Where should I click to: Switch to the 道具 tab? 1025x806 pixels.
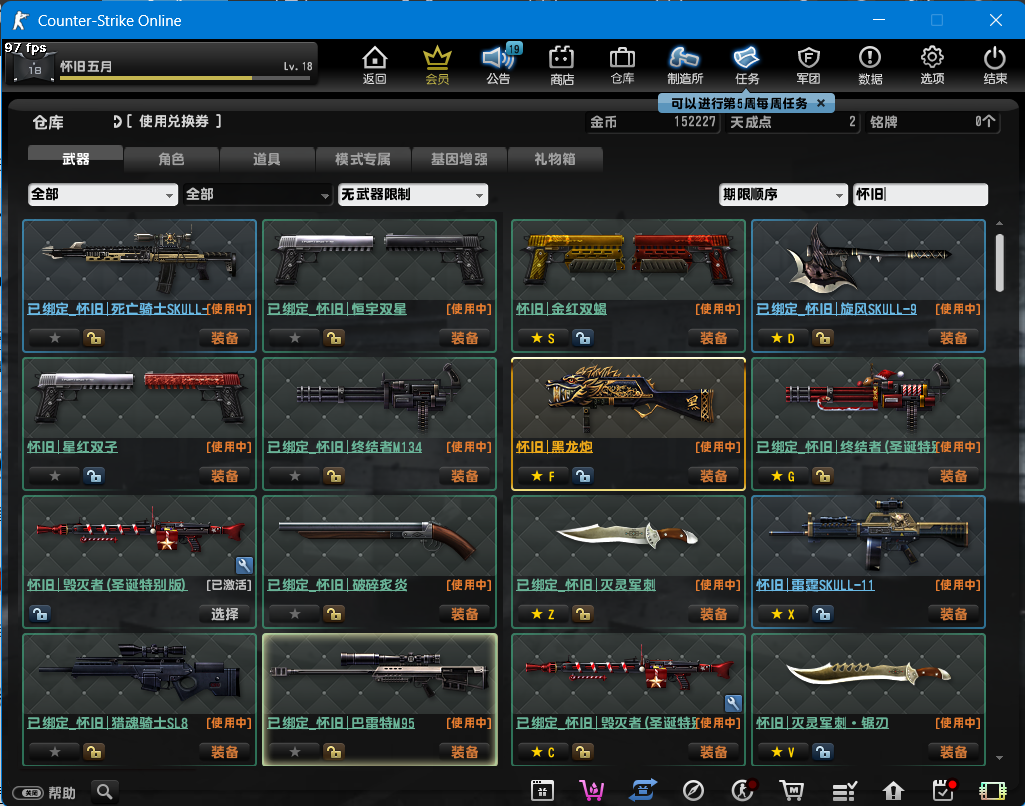[x=267, y=159]
